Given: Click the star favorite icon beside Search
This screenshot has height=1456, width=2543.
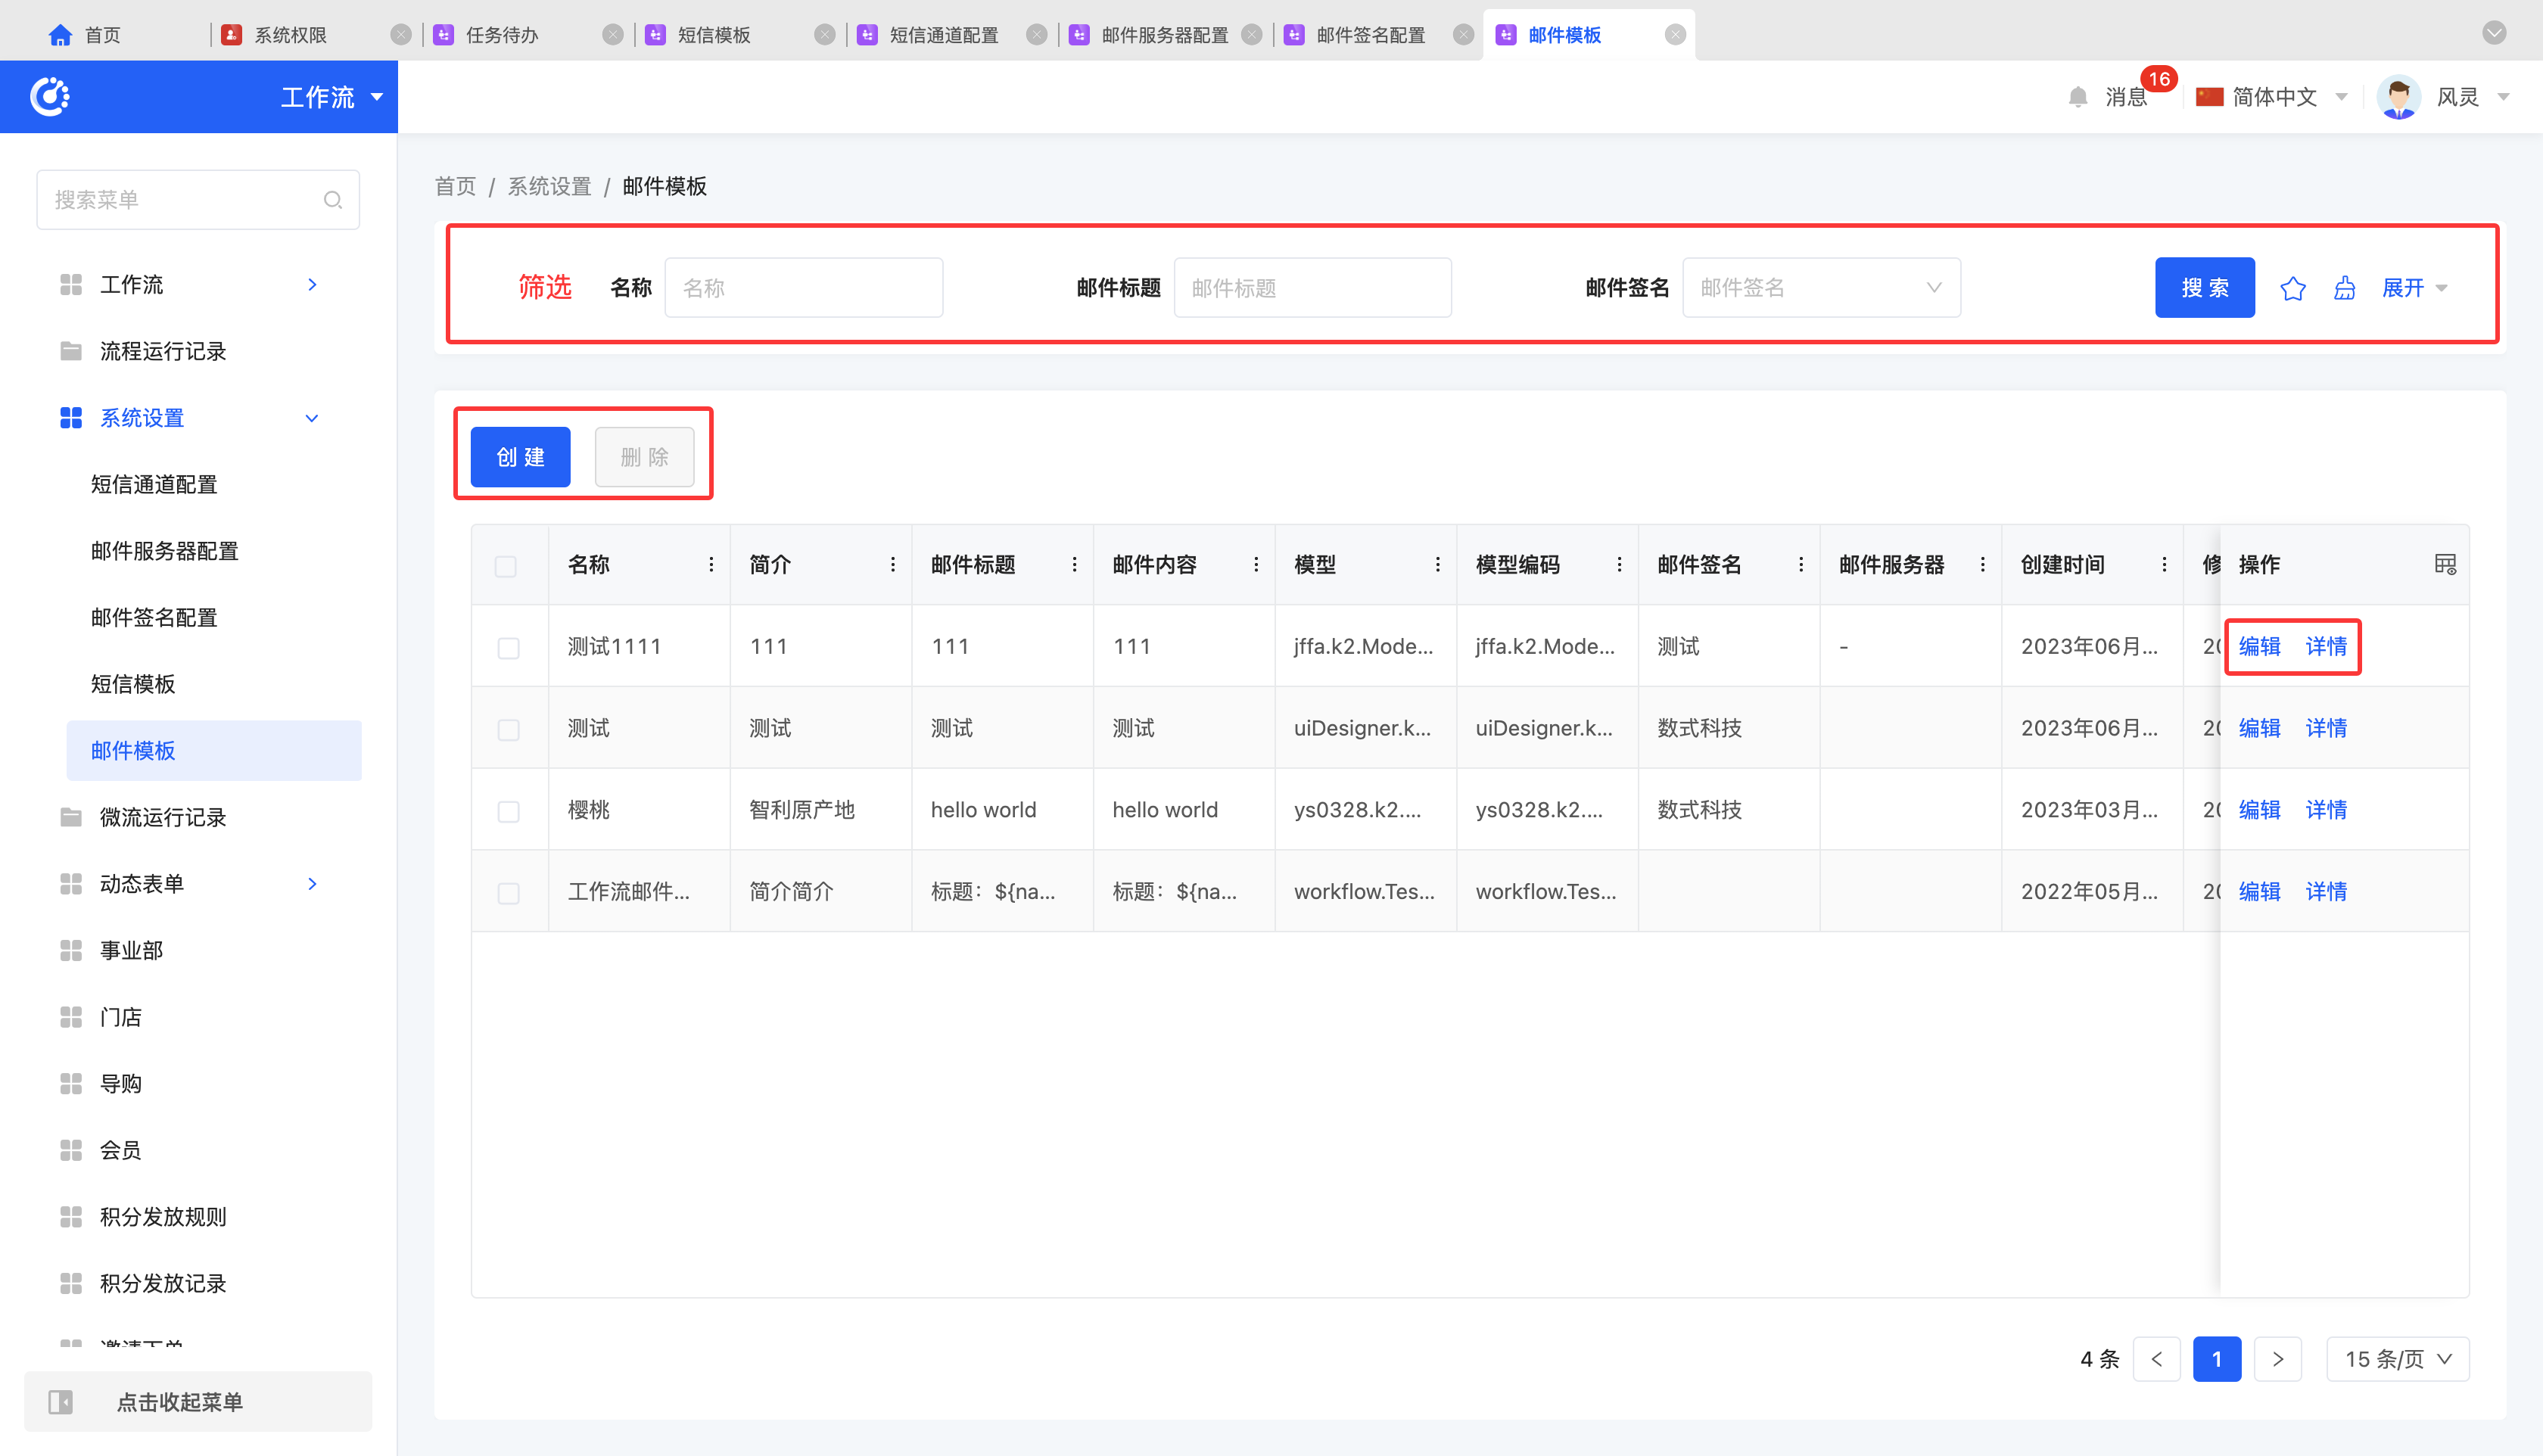Looking at the screenshot, I should tap(2292, 289).
